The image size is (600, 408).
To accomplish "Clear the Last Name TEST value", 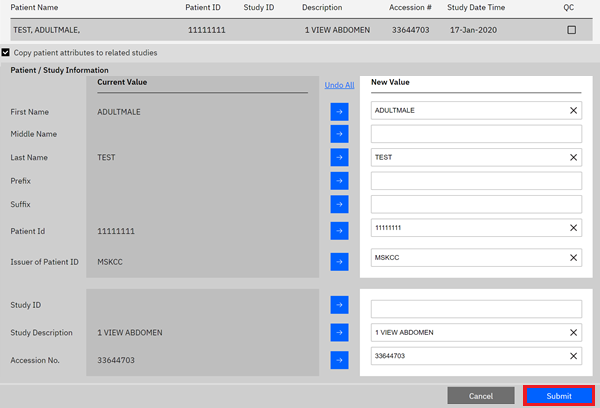I will [573, 157].
